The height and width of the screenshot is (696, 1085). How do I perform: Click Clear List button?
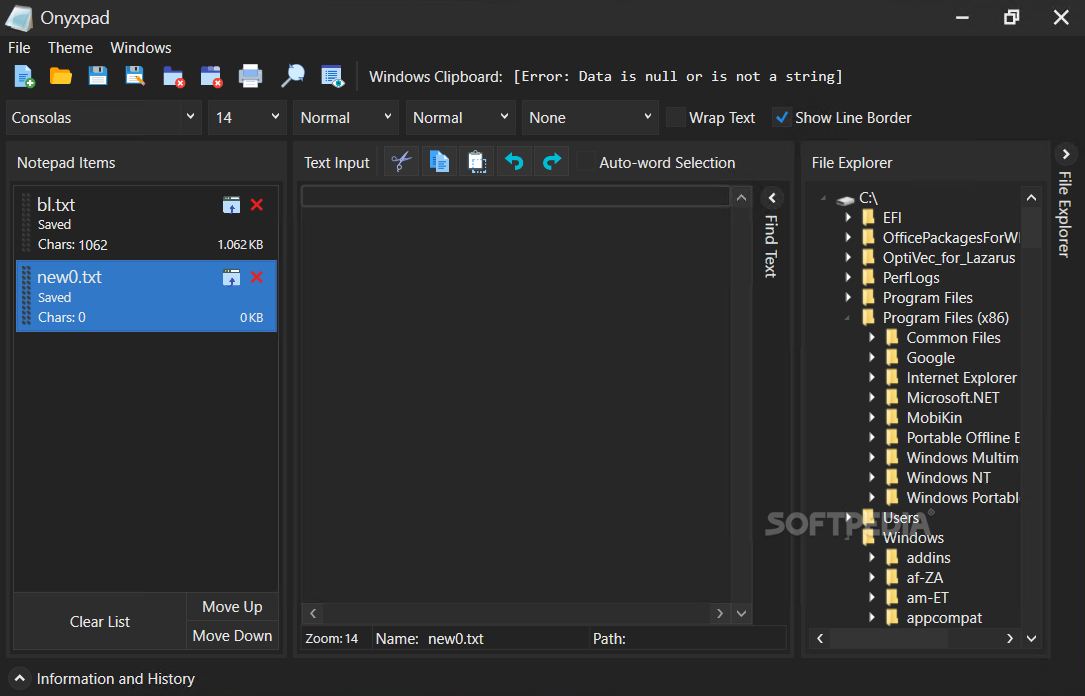click(100, 622)
